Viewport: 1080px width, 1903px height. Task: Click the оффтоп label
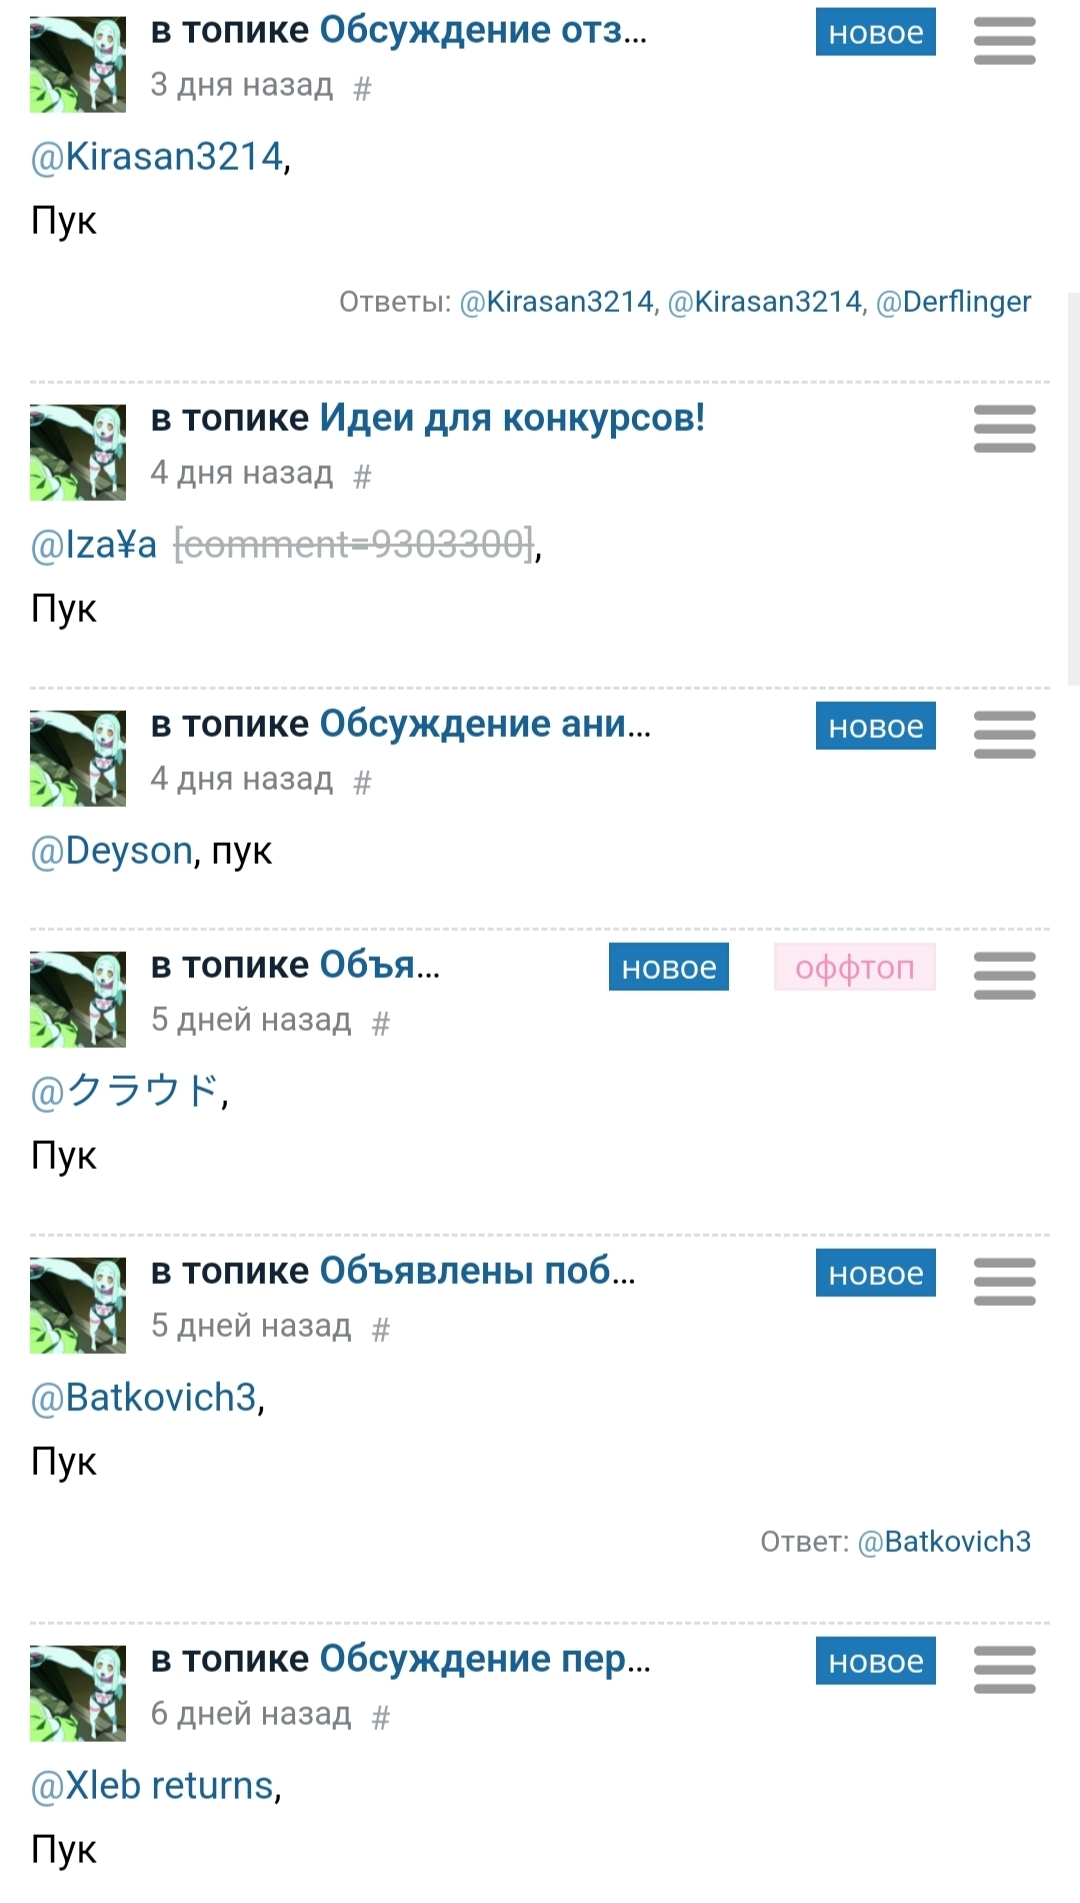point(854,967)
